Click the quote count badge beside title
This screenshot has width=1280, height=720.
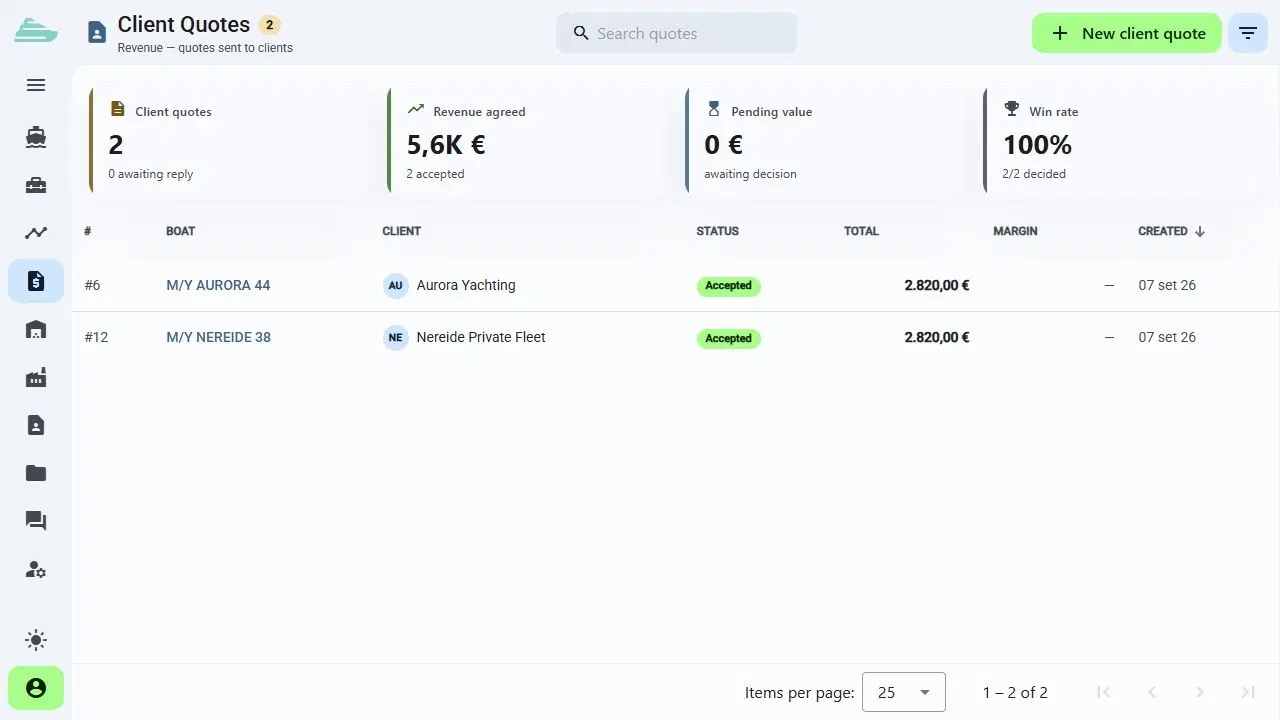pyautogui.click(x=269, y=25)
